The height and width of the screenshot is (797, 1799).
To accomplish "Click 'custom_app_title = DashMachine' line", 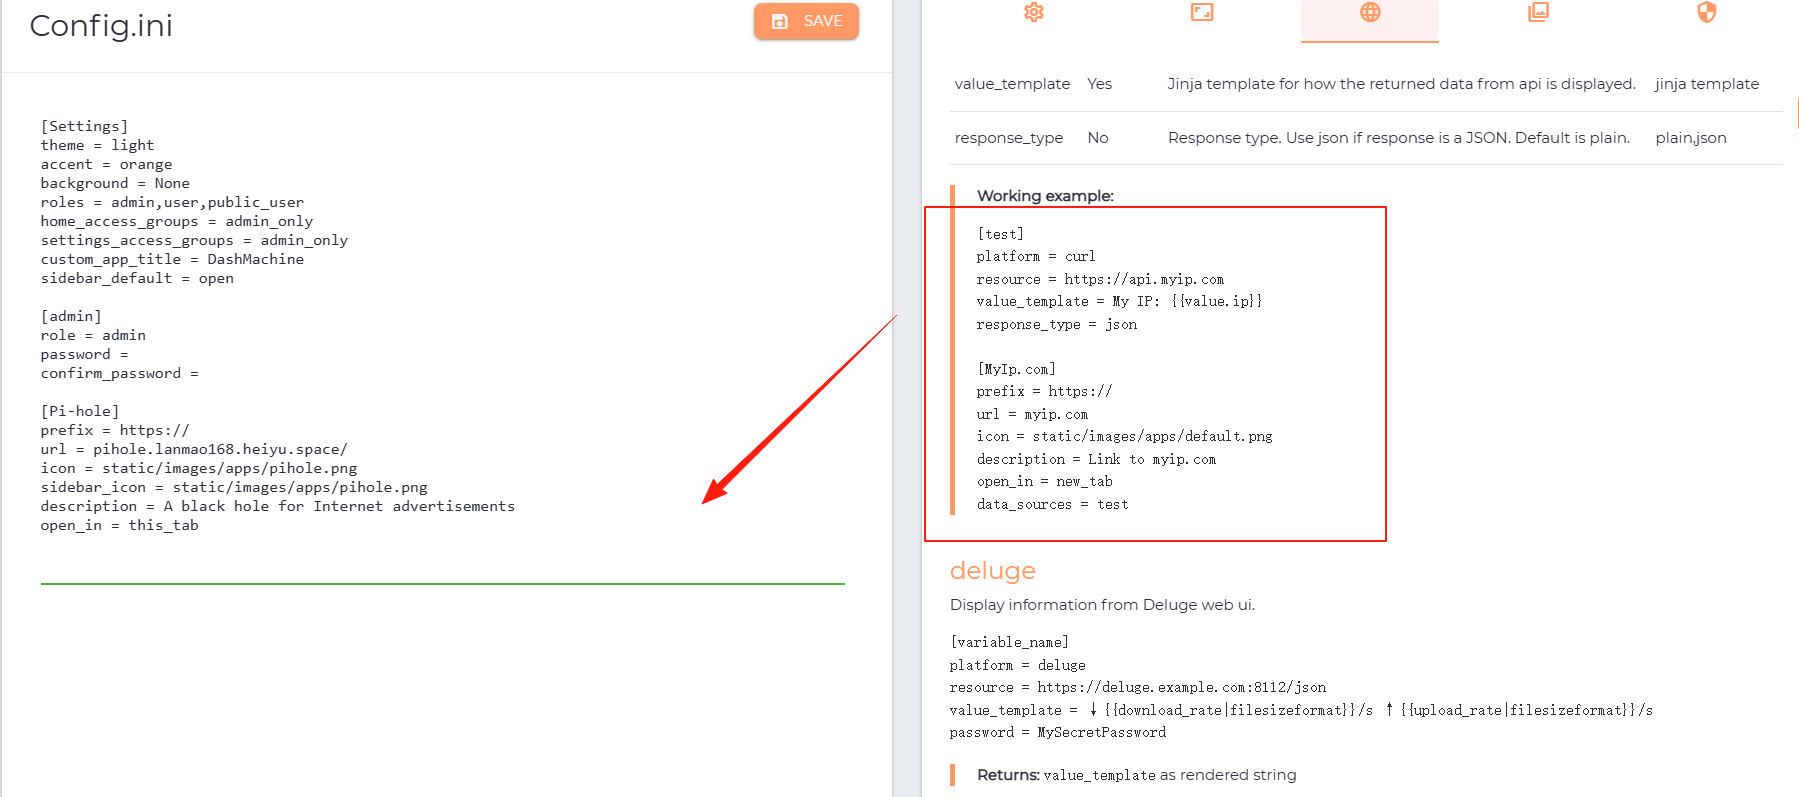I will tap(172, 259).
